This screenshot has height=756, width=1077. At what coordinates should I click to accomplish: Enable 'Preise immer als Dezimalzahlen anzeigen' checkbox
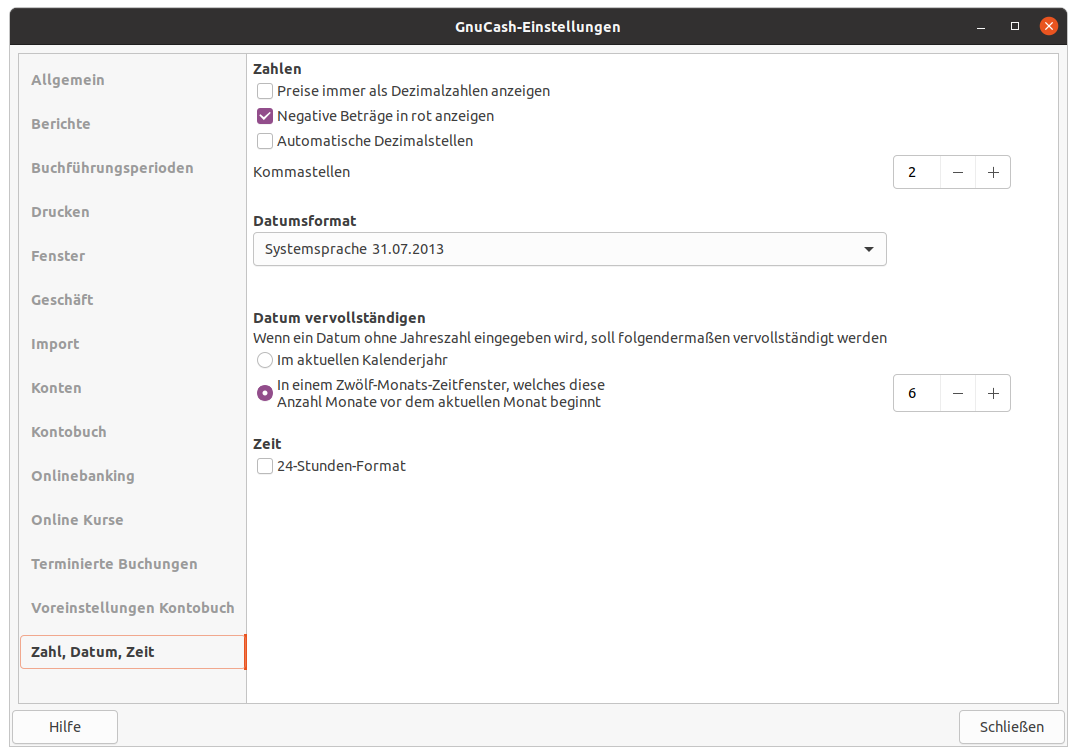tap(265, 91)
